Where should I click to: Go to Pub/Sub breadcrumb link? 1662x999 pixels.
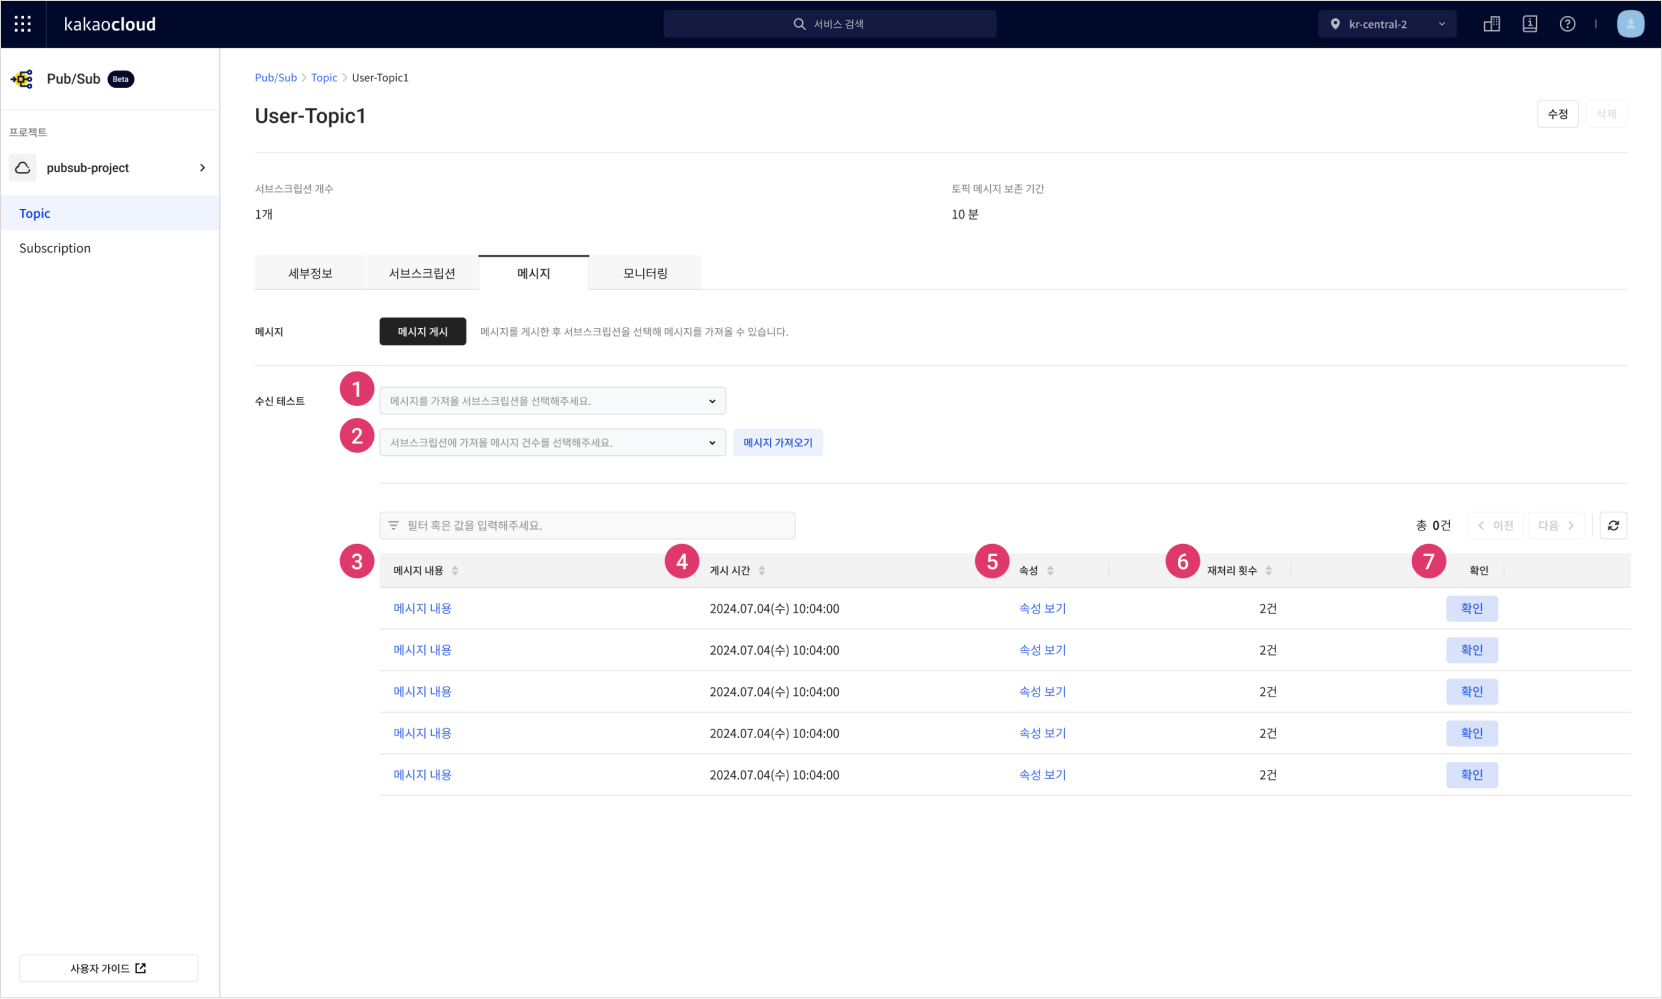point(276,77)
